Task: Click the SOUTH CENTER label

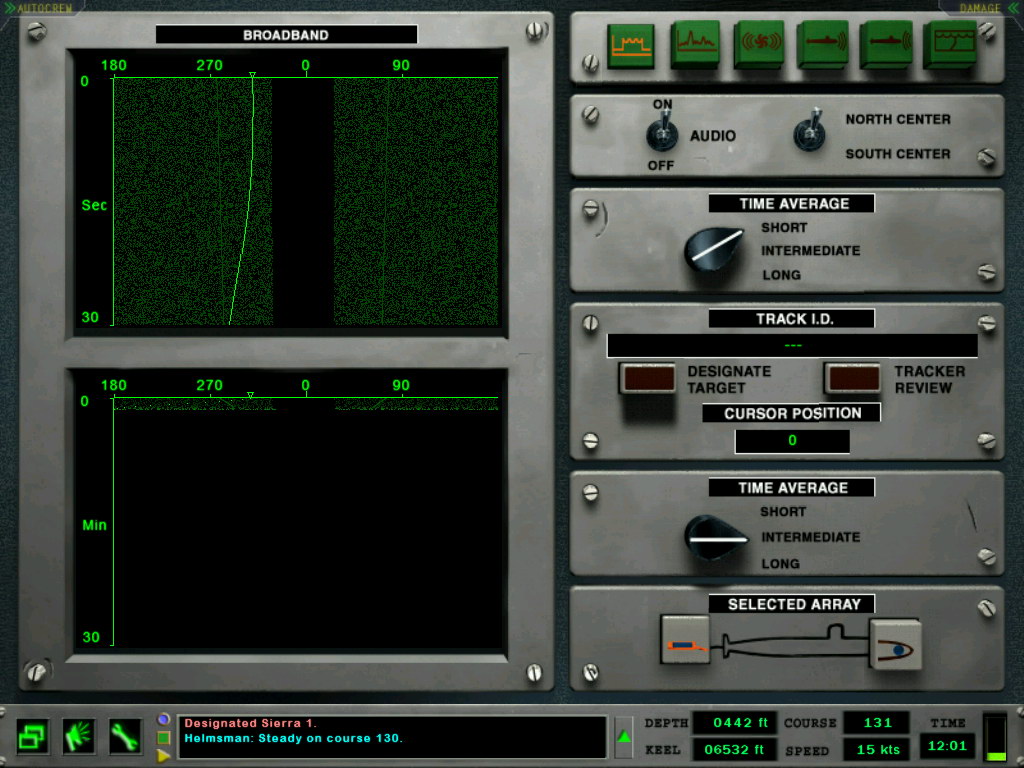Action: 898,154
